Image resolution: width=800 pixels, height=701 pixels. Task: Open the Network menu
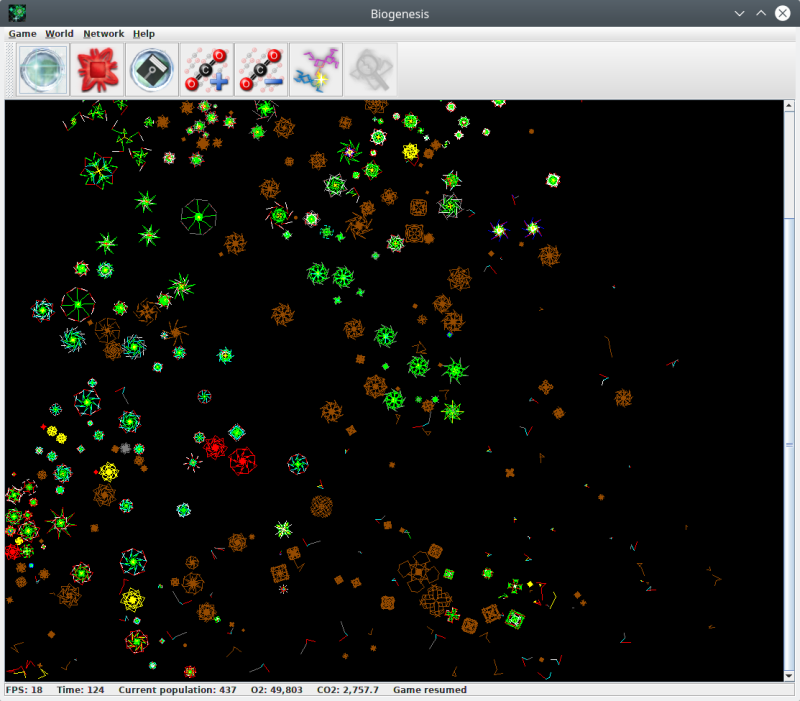pos(103,33)
